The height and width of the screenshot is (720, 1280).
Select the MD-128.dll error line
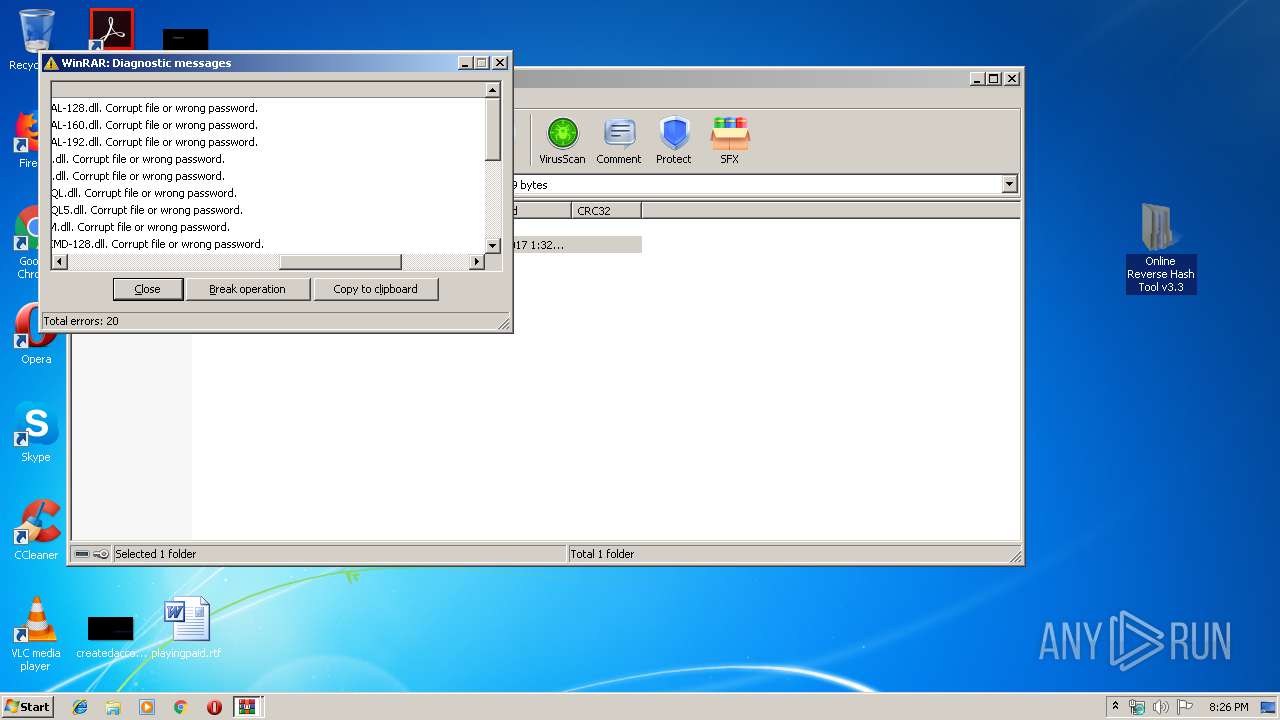158,244
